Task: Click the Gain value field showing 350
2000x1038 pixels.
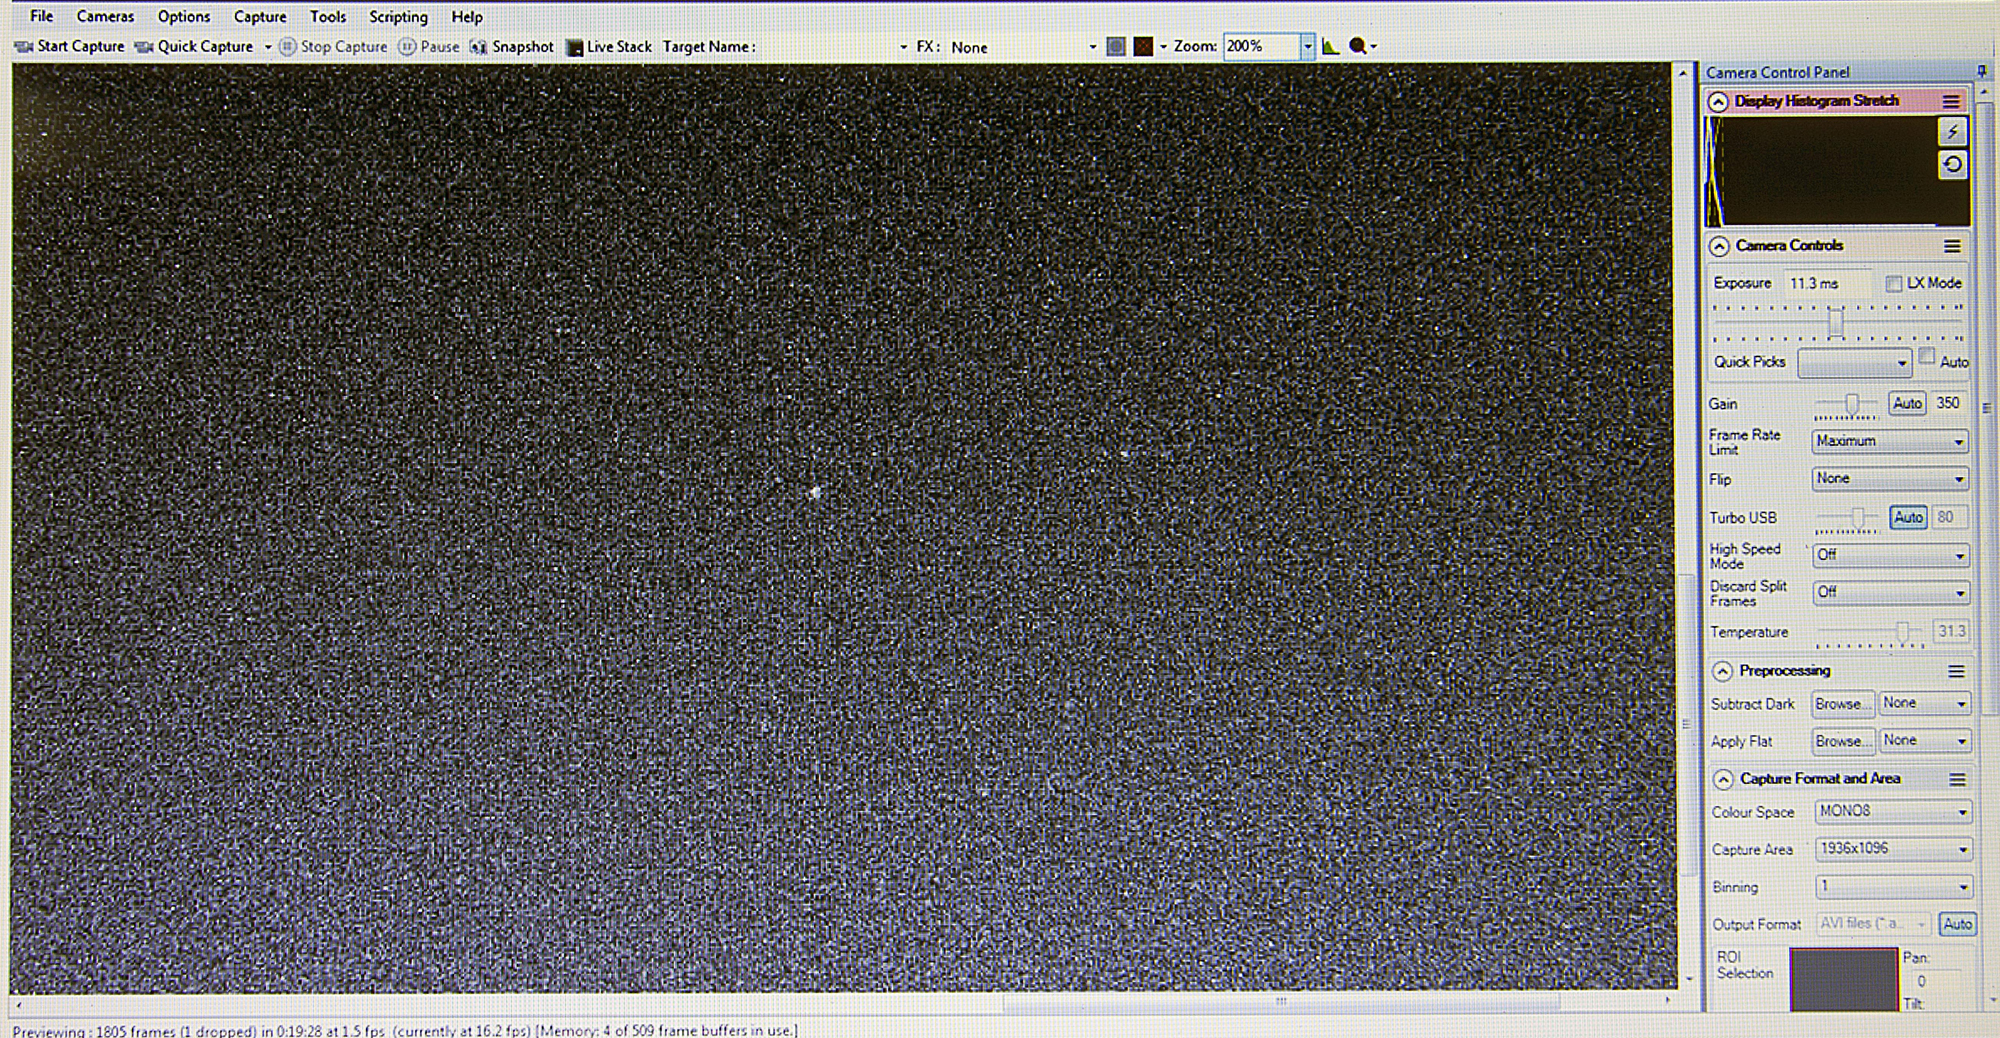Action: point(1949,403)
